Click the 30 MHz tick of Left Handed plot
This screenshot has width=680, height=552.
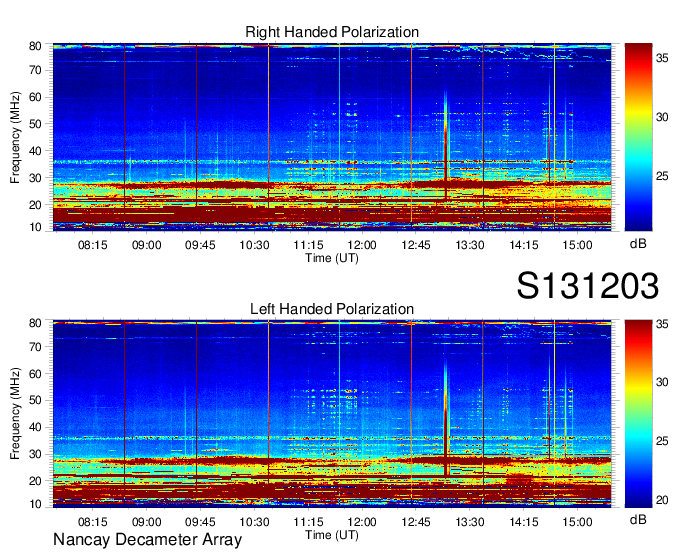click(35, 454)
